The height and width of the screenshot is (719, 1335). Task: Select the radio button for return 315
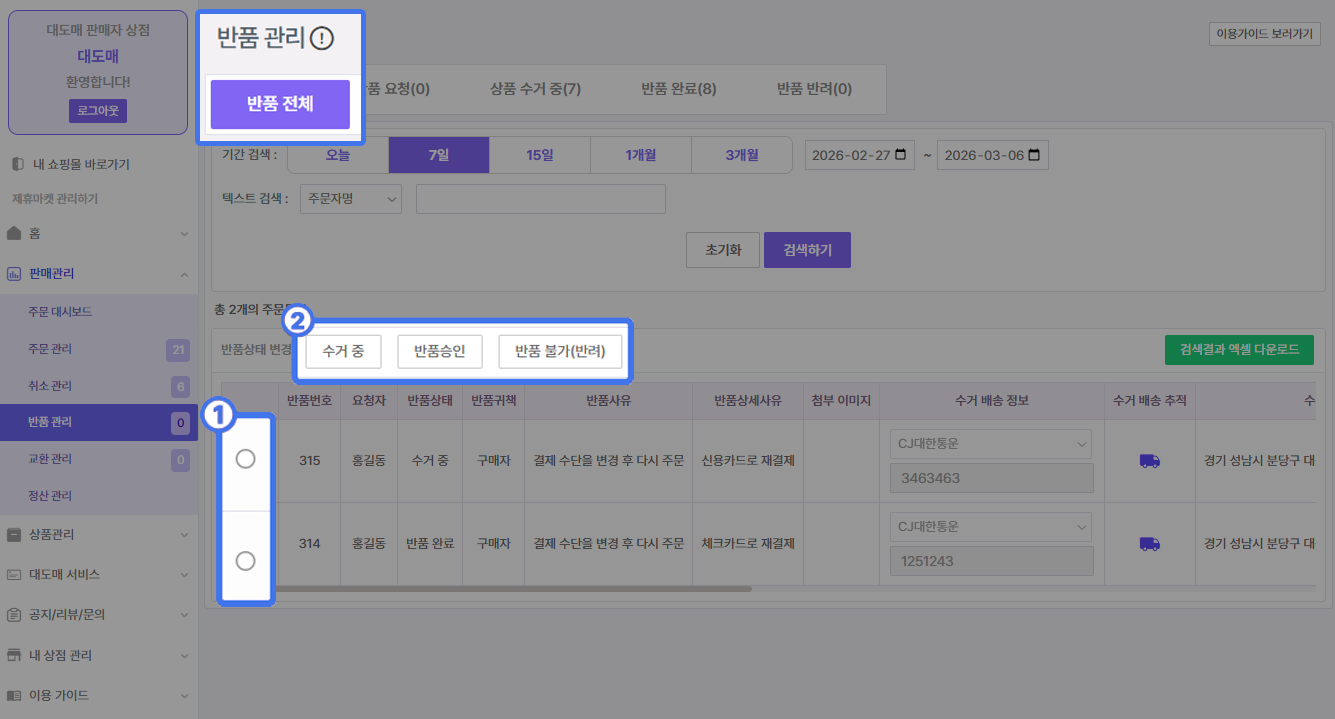click(245, 459)
